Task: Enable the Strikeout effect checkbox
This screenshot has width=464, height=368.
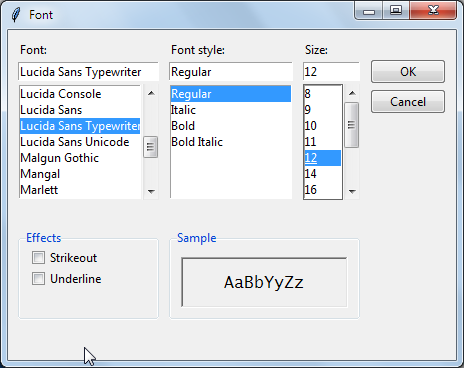Action: 38,258
